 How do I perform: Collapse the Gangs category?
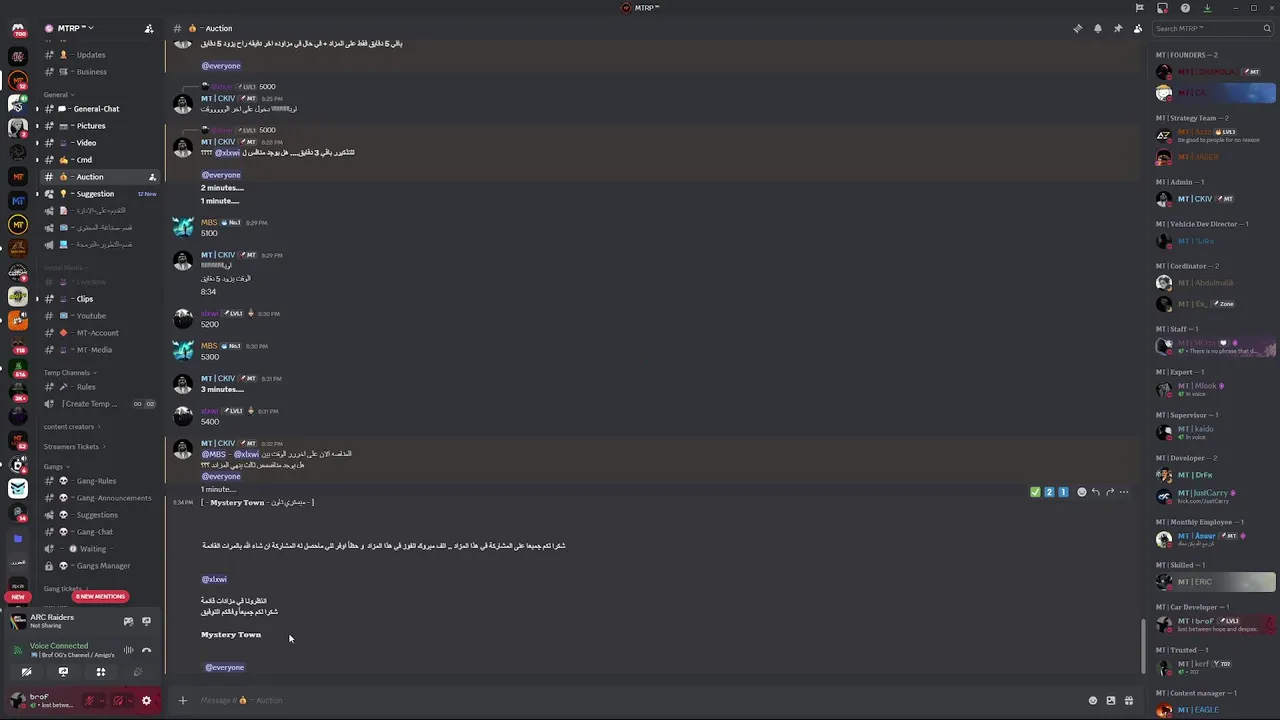(54, 466)
